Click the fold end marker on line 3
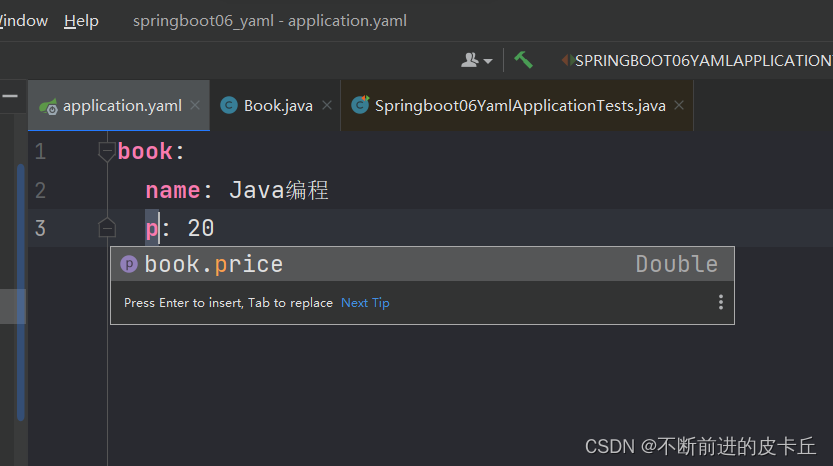833x466 pixels. pos(106,229)
